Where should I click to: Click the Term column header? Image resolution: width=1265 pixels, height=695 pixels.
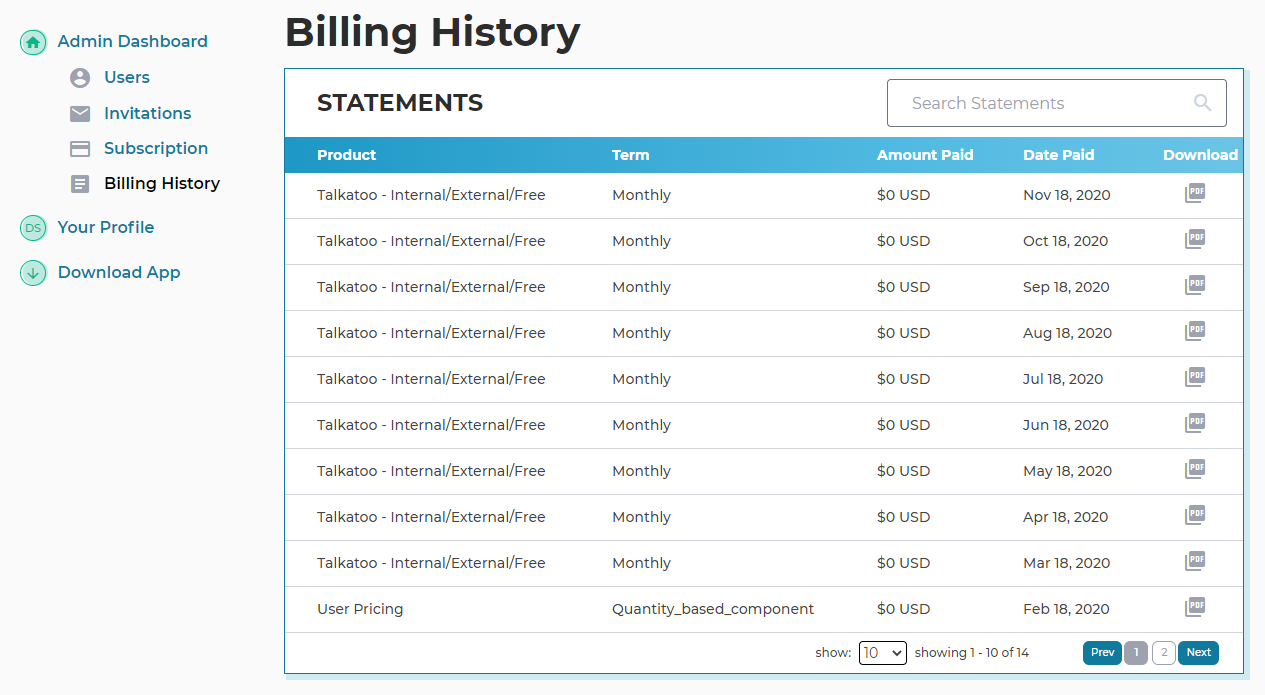[631, 155]
